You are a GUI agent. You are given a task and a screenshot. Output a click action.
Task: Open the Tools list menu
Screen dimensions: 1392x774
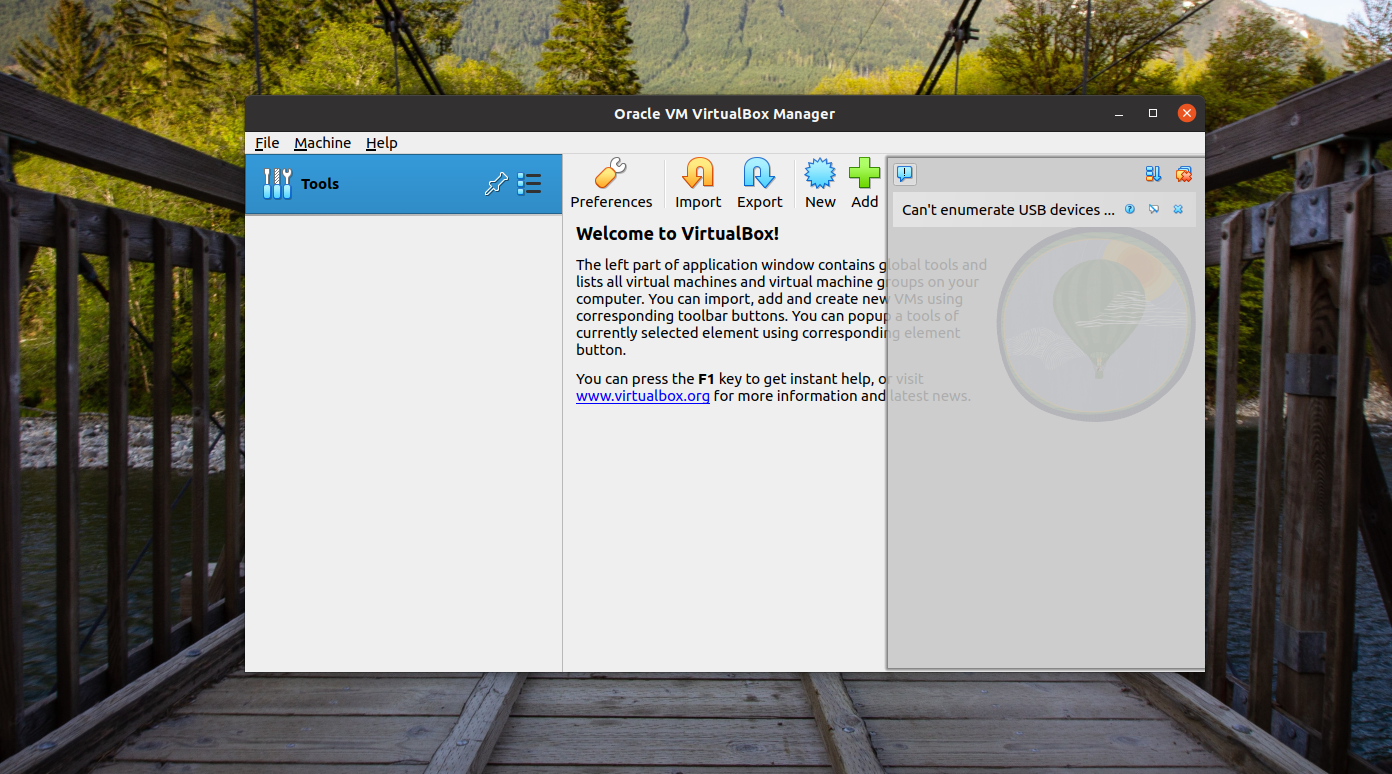pyautogui.click(x=529, y=184)
